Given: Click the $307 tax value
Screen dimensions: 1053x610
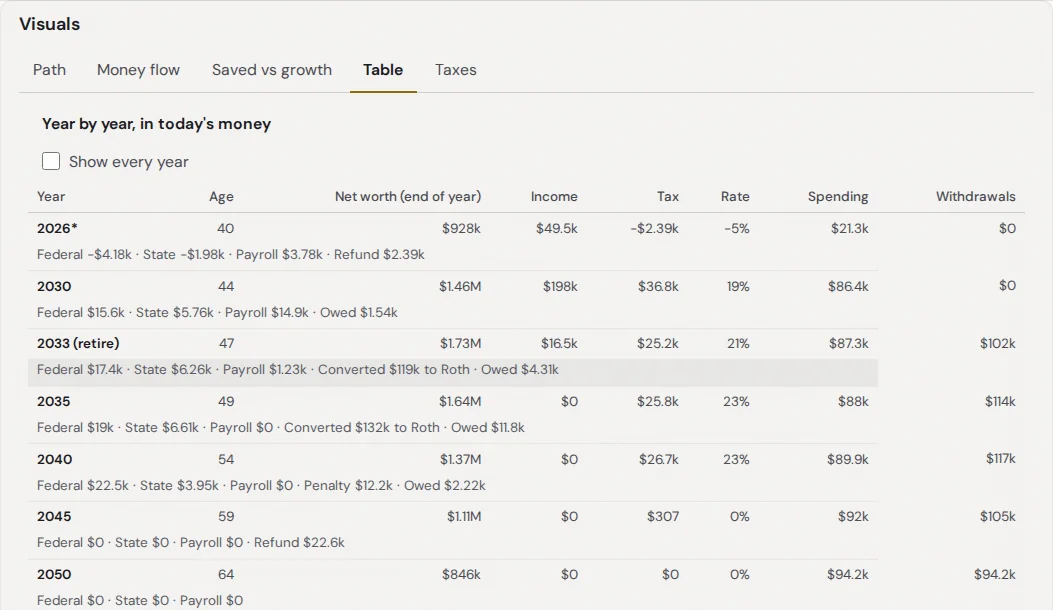Looking at the screenshot, I should [x=663, y=517].
